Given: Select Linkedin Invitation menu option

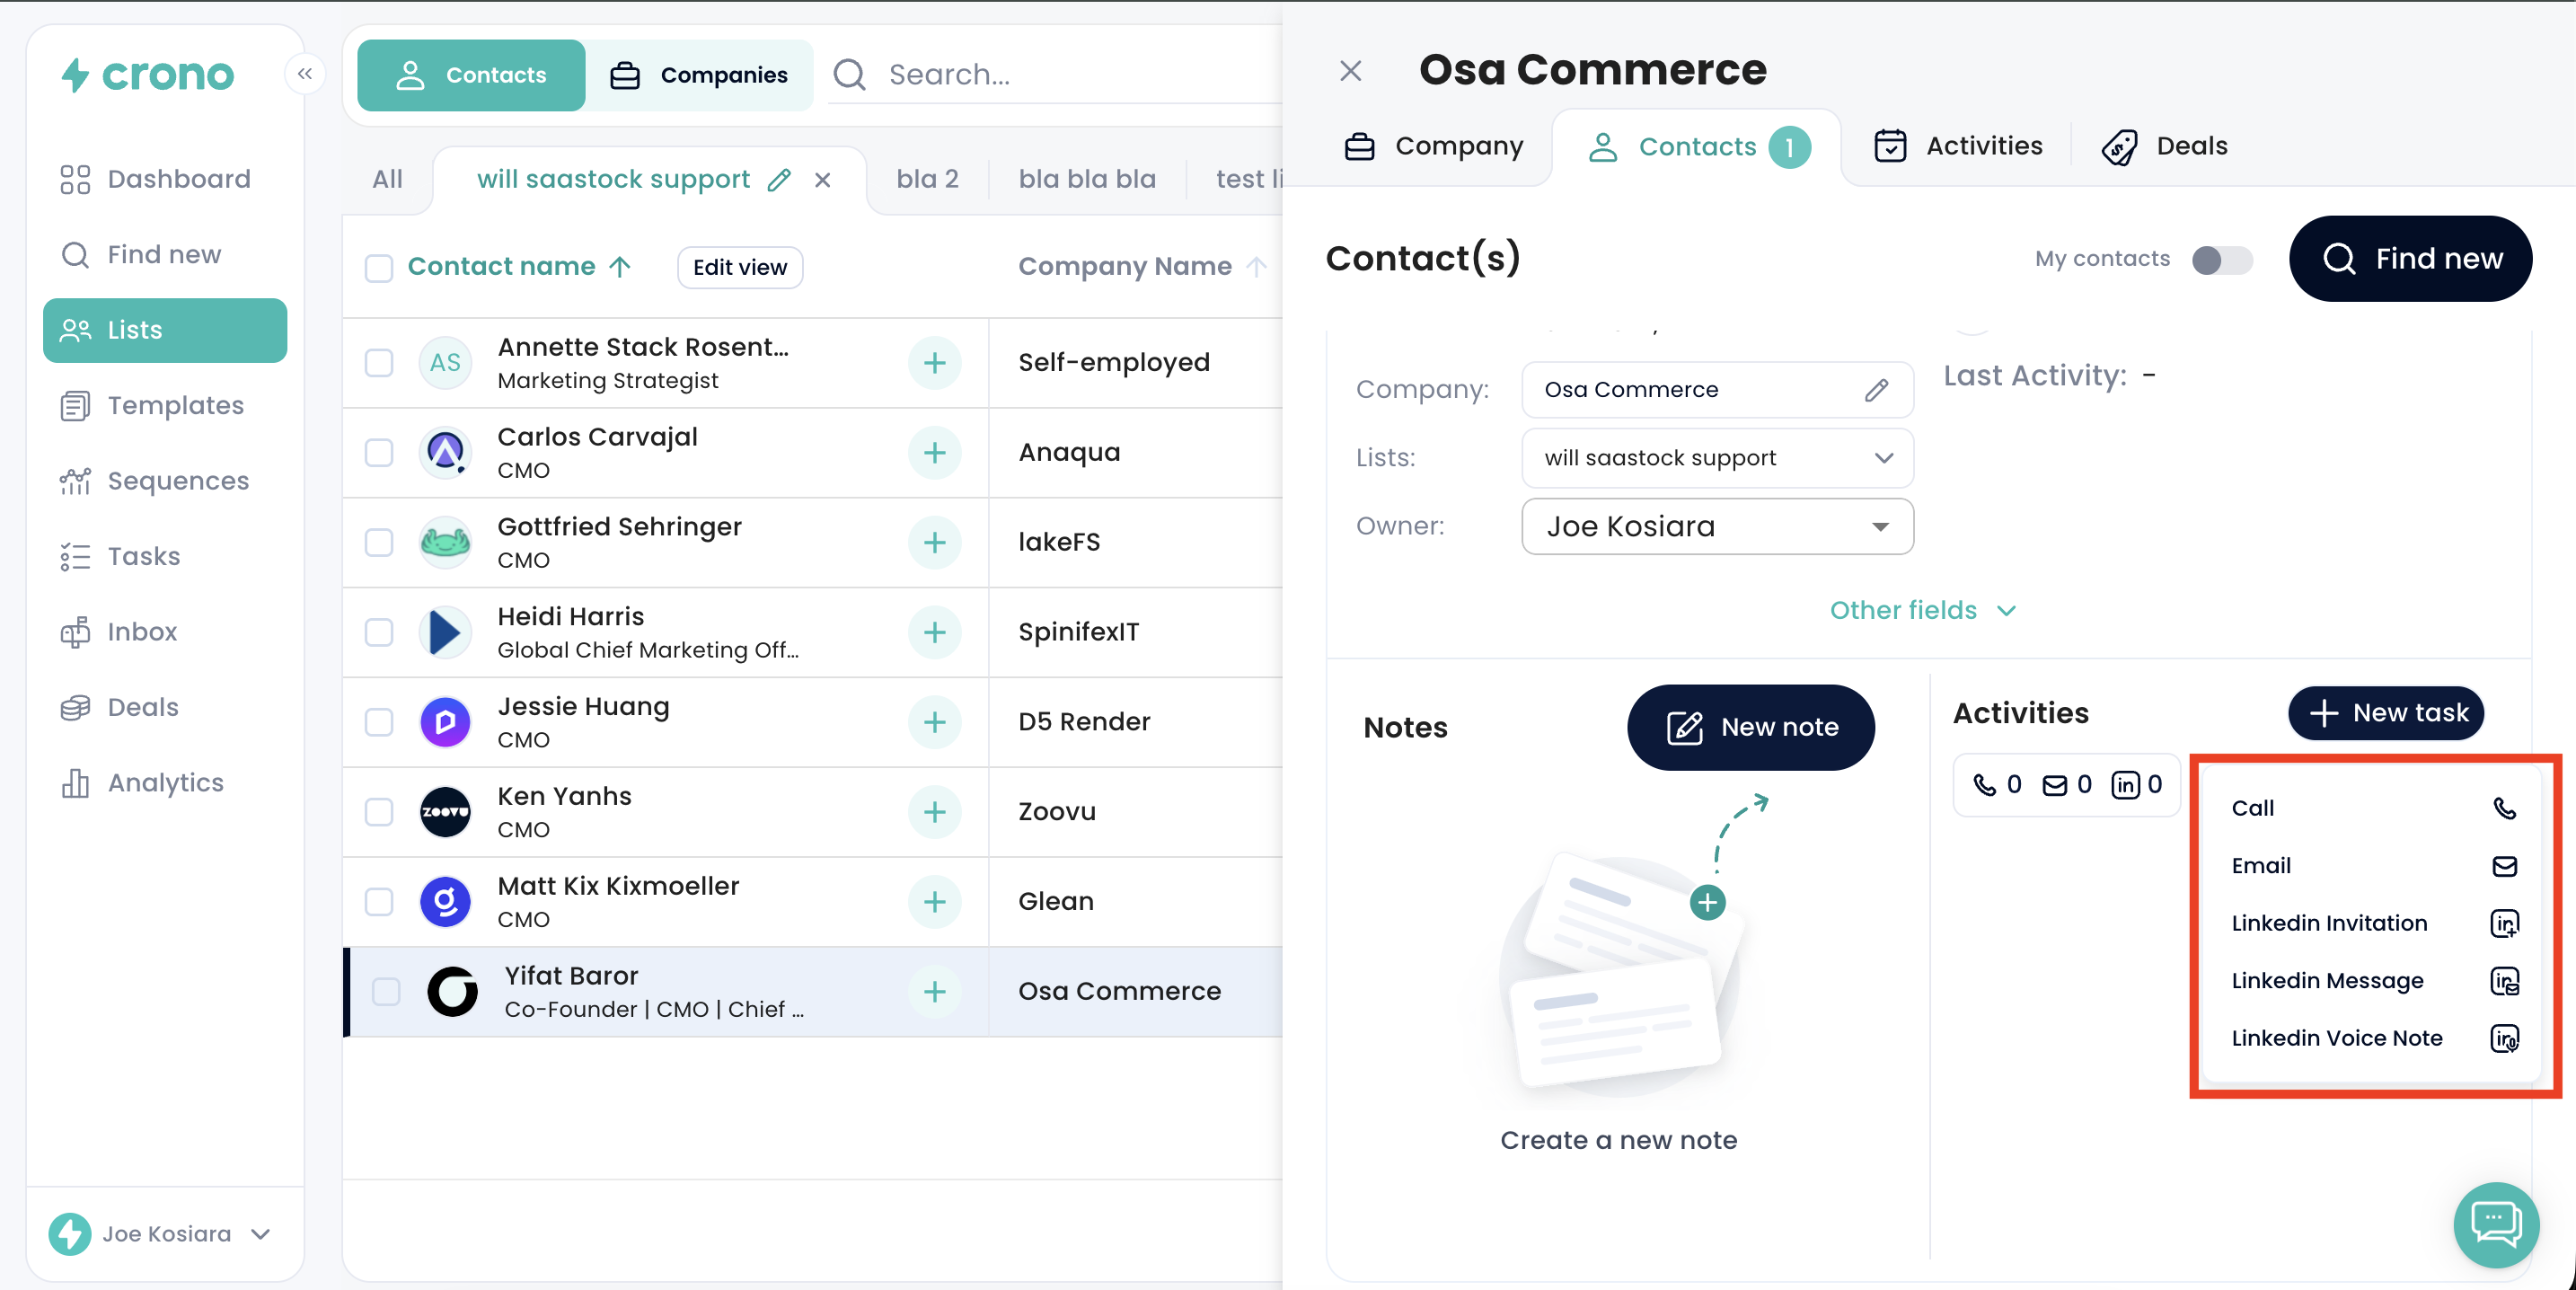Looking at the screenshot, I should point(2329,923).
